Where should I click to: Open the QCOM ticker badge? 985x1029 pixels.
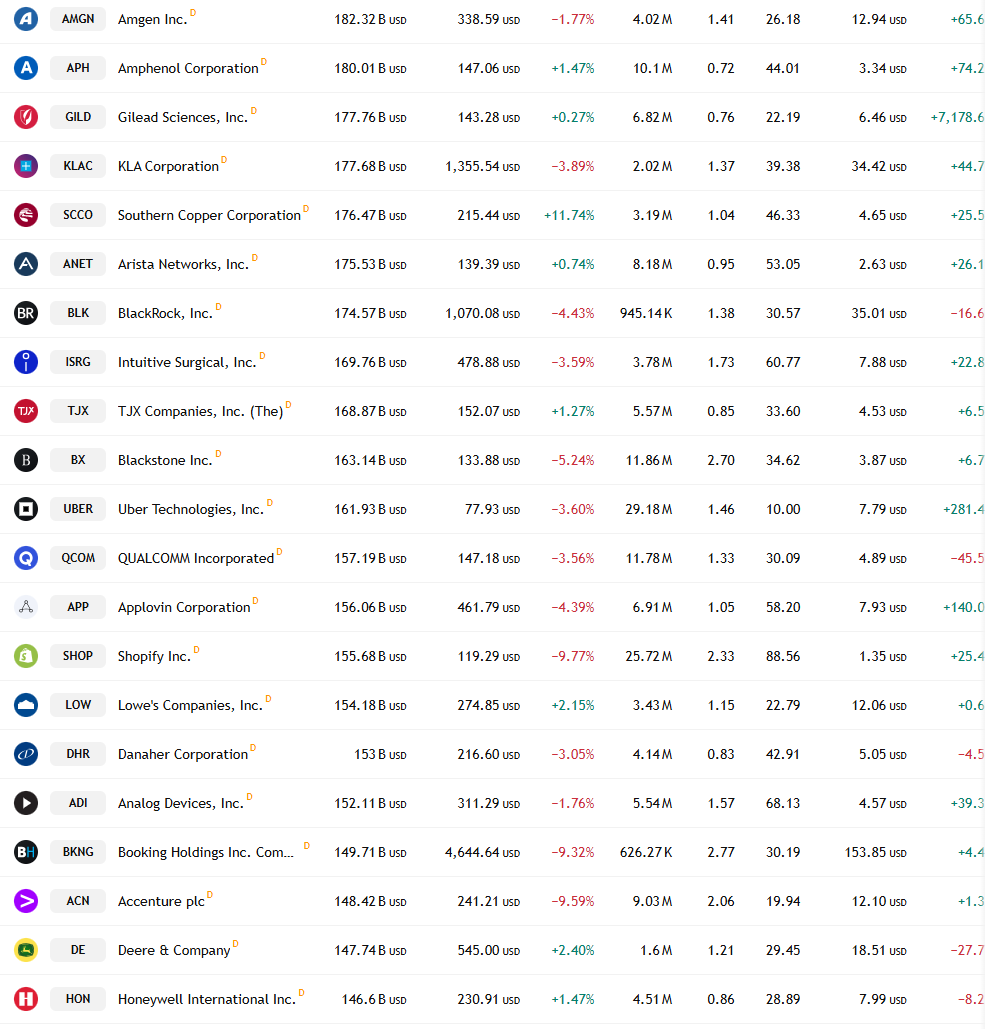click(x=78, y=558)
